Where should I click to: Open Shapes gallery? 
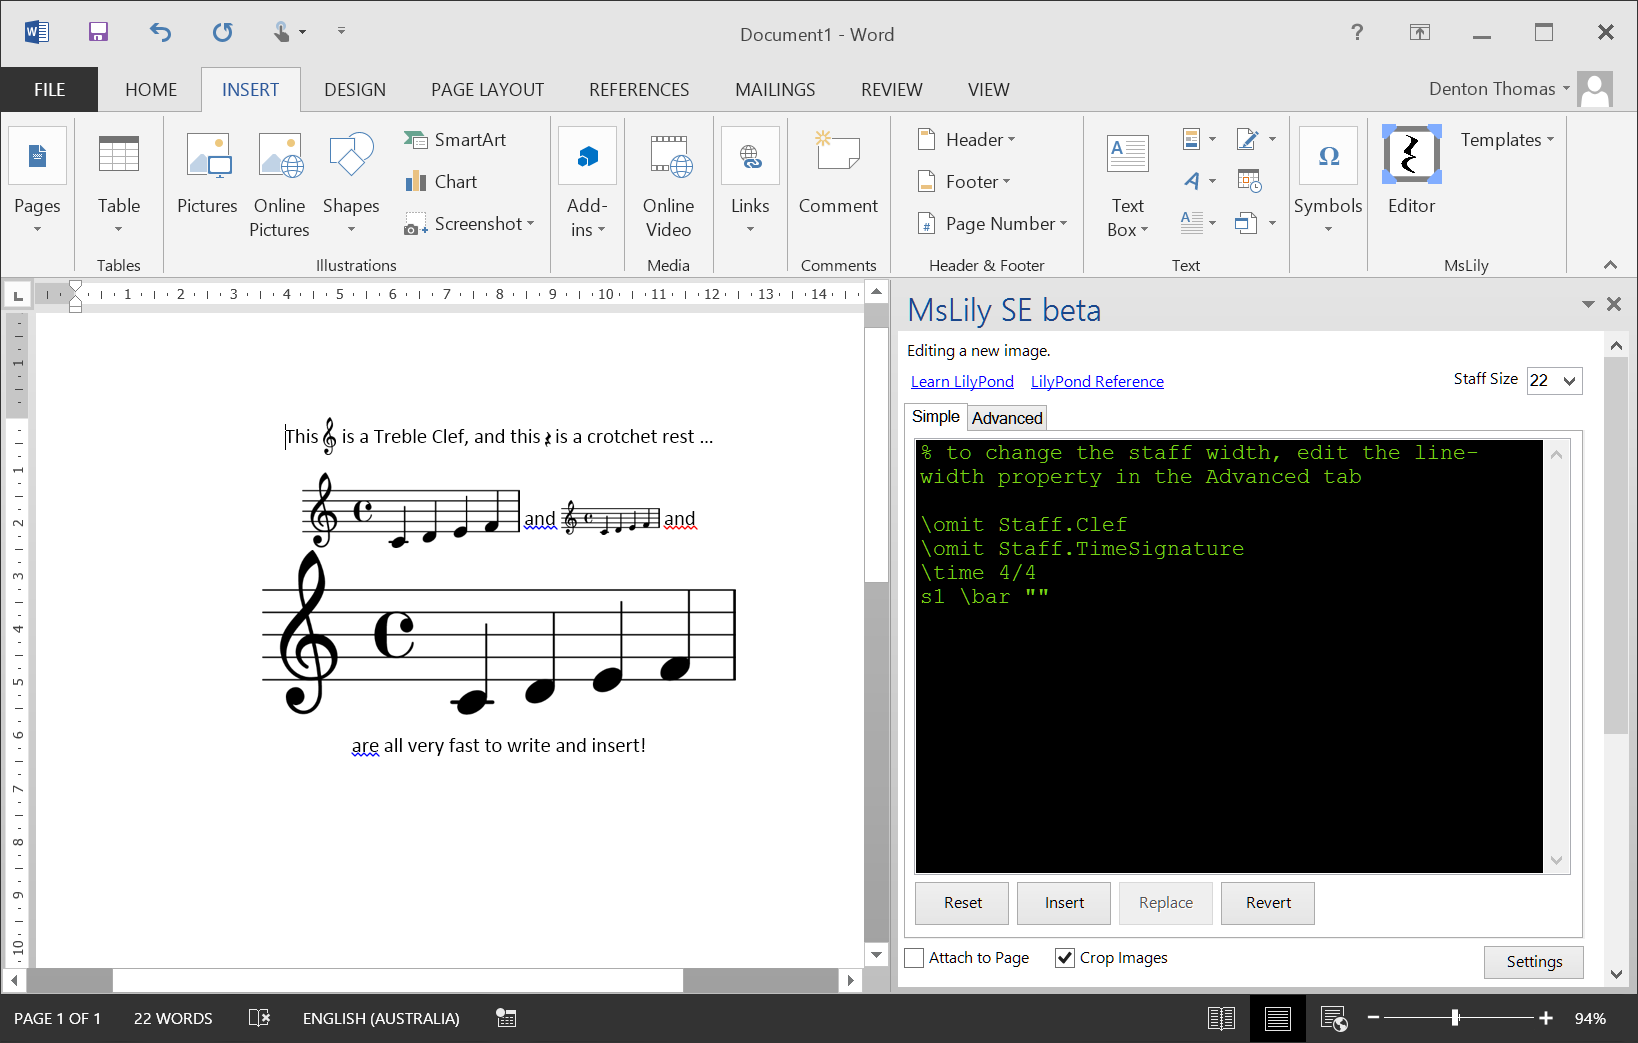pyautogui.click(x=351, y=183)
